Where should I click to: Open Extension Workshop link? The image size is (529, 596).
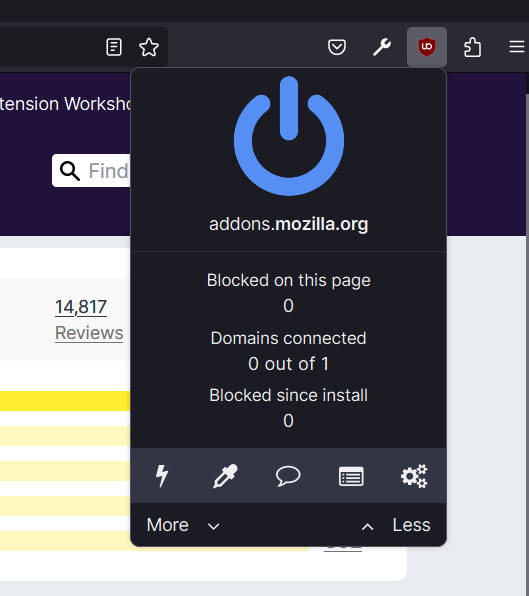pos(65,104)
